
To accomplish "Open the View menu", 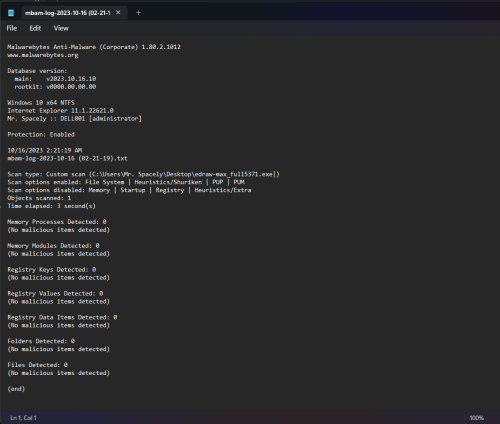I will (x=61, y=28).
